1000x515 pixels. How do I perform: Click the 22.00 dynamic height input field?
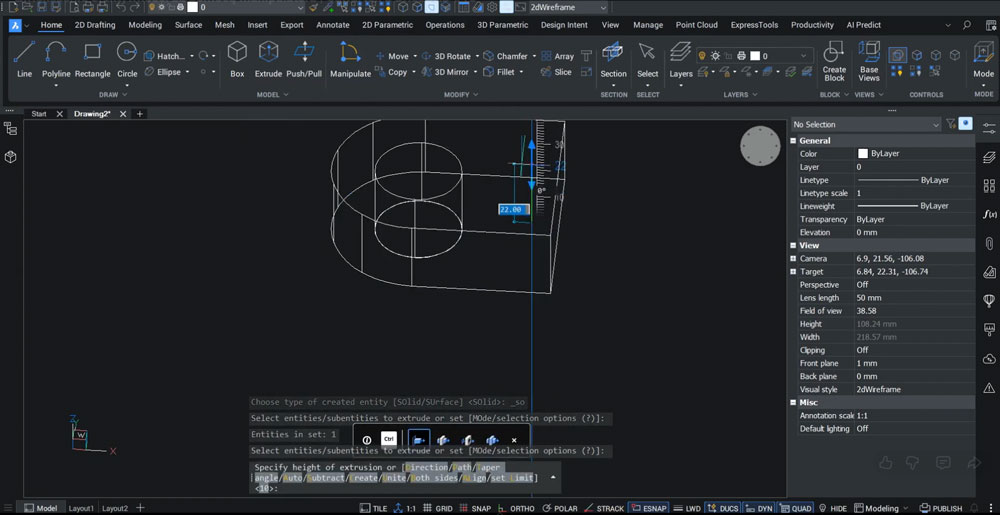514,209
